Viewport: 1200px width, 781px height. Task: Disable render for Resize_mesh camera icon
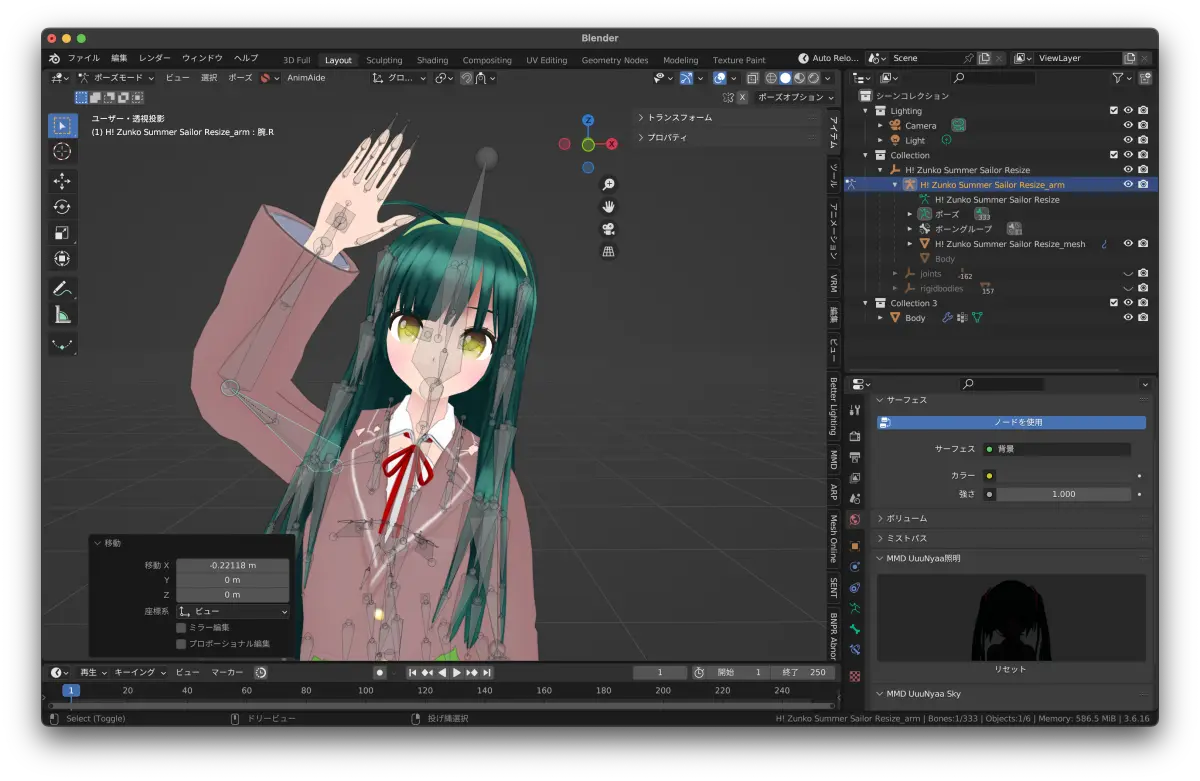click(1143, 244)
